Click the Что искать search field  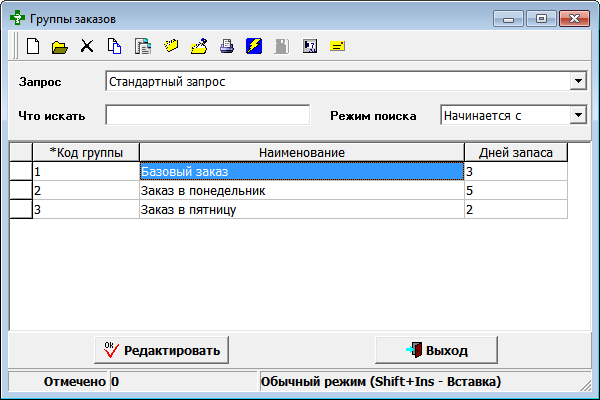[x=207, y=115]
